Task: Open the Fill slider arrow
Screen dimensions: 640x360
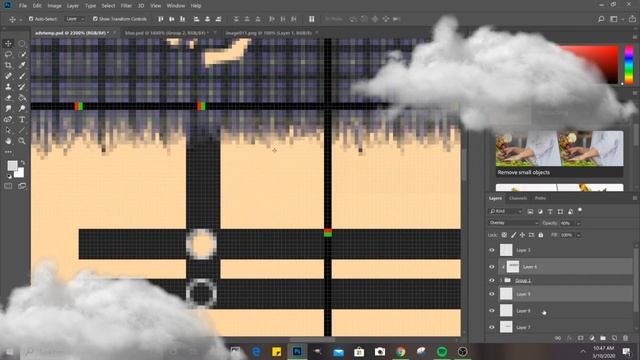Action: tap(578, 235)
